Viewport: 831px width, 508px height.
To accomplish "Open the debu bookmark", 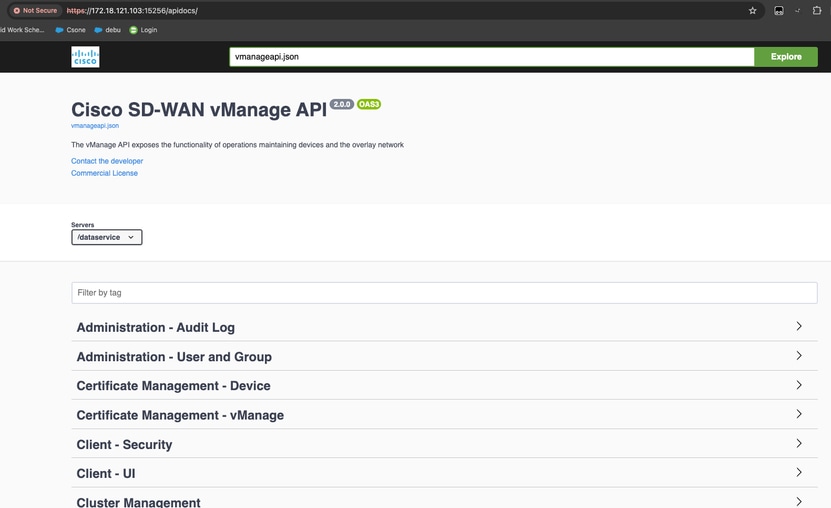I will (107, 30).
